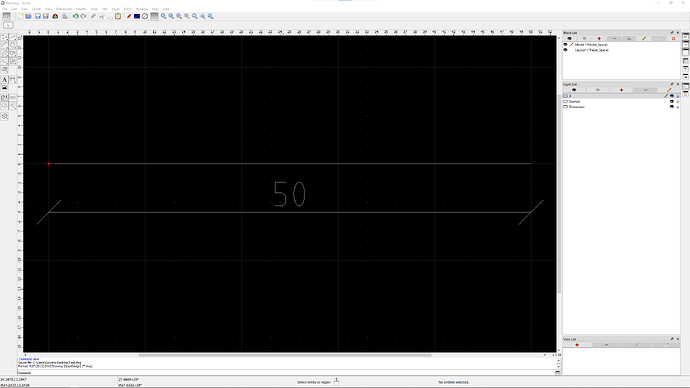Close the Layer List panel

click(x=678, y=84)
